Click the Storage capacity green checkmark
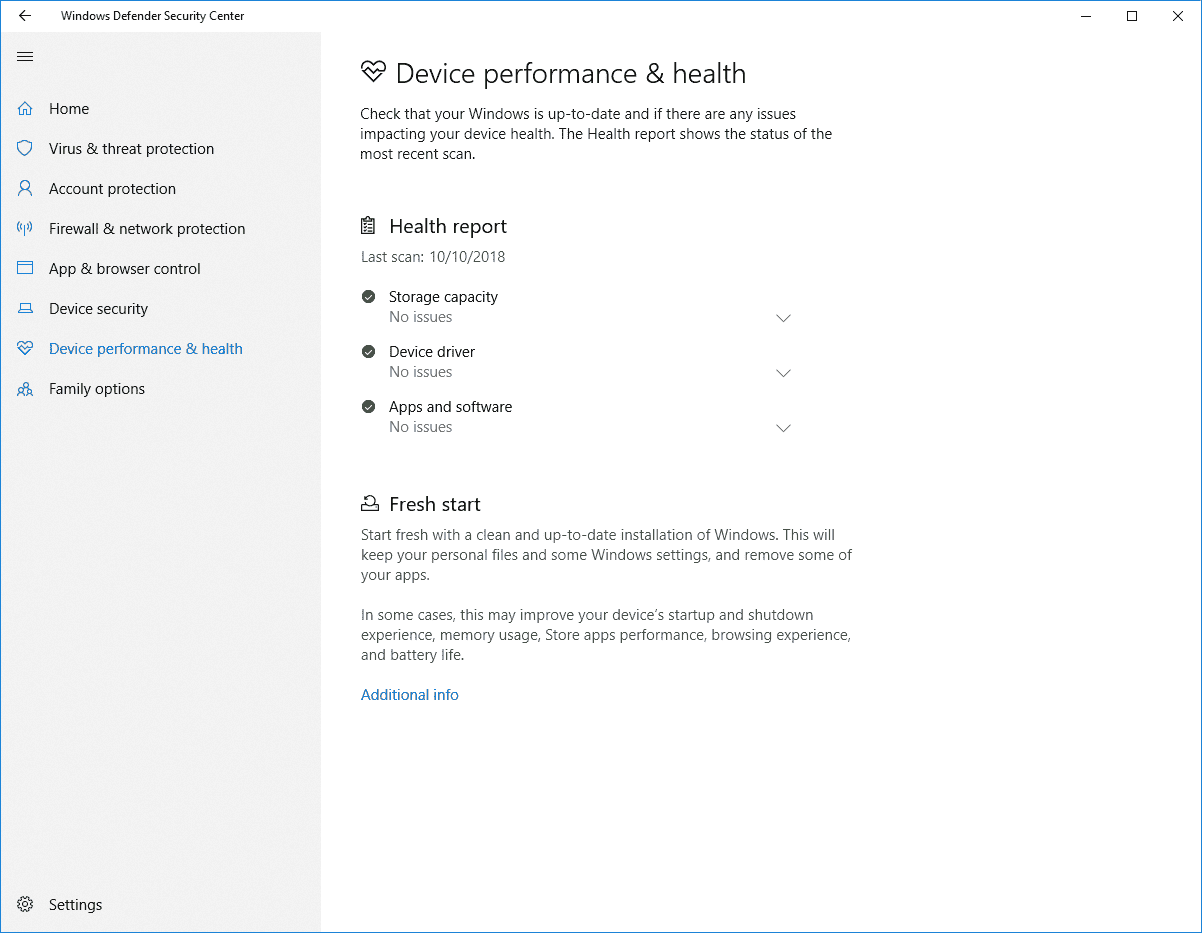The image size is (1202, 933). pyautogui.click(x=369, y=297)
